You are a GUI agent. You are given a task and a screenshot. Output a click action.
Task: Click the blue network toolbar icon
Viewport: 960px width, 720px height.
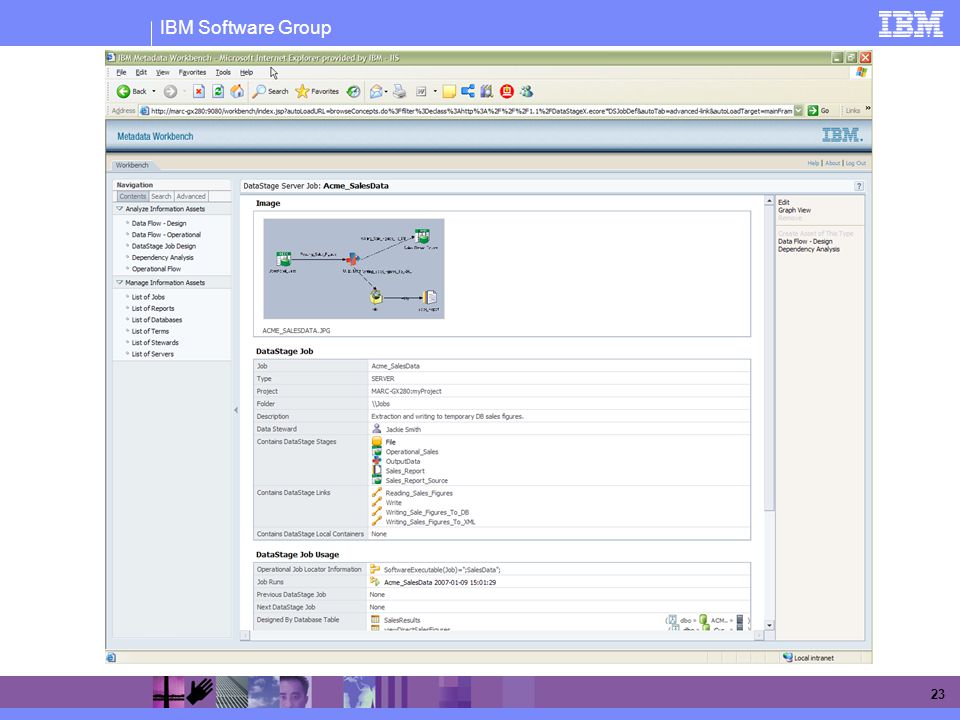[x=468, y=91]
